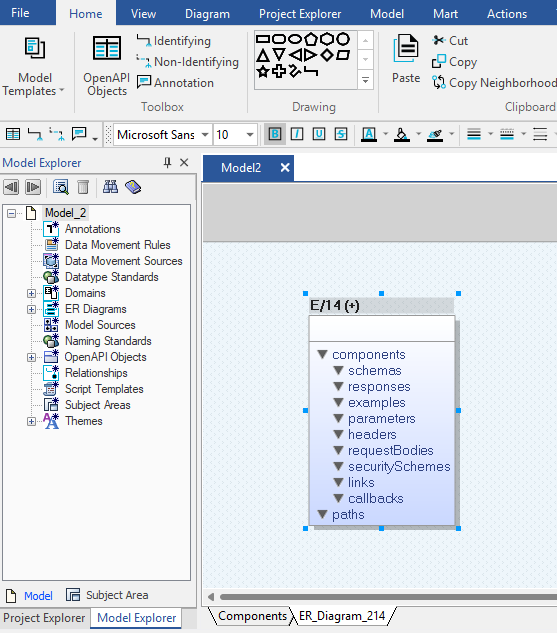The height and width of the screenshot is (633, 557).
Task: Switch to the Components diagram tab
Action: 252,616
